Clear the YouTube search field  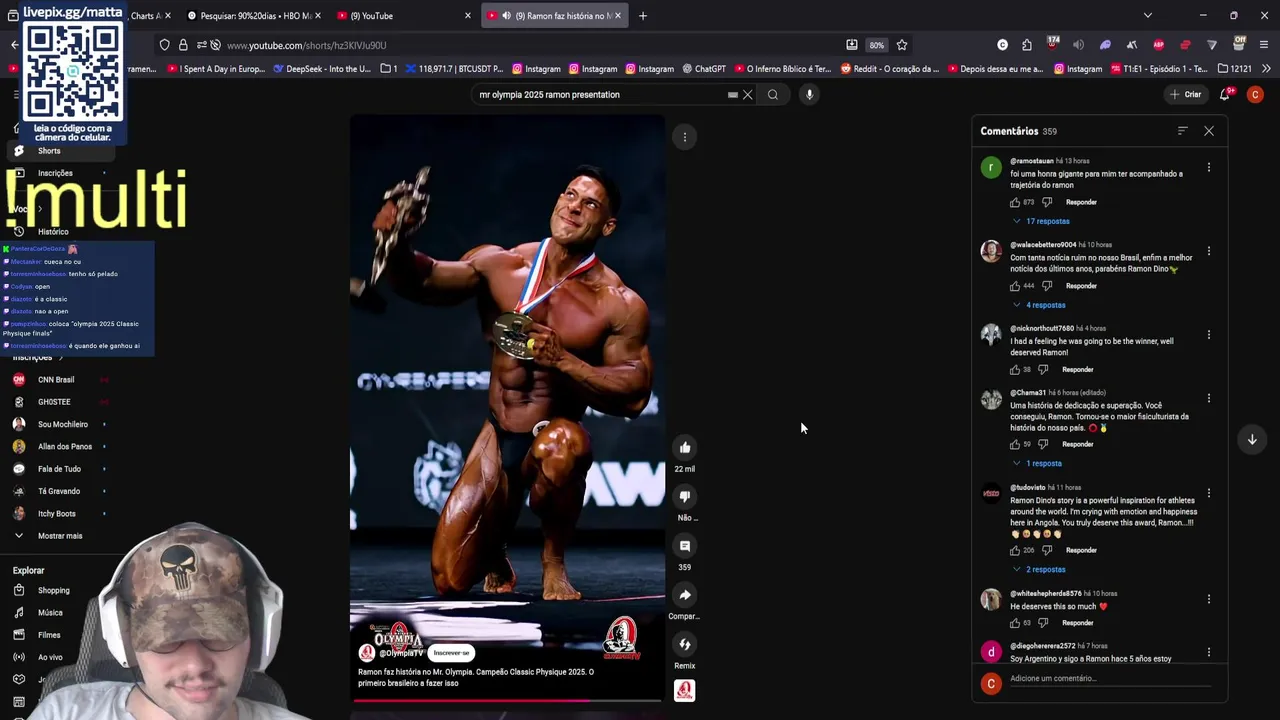click(x=747, y=95)
